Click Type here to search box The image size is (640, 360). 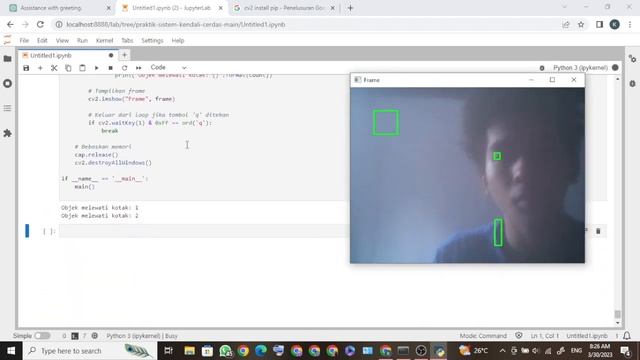click(90, 351)
